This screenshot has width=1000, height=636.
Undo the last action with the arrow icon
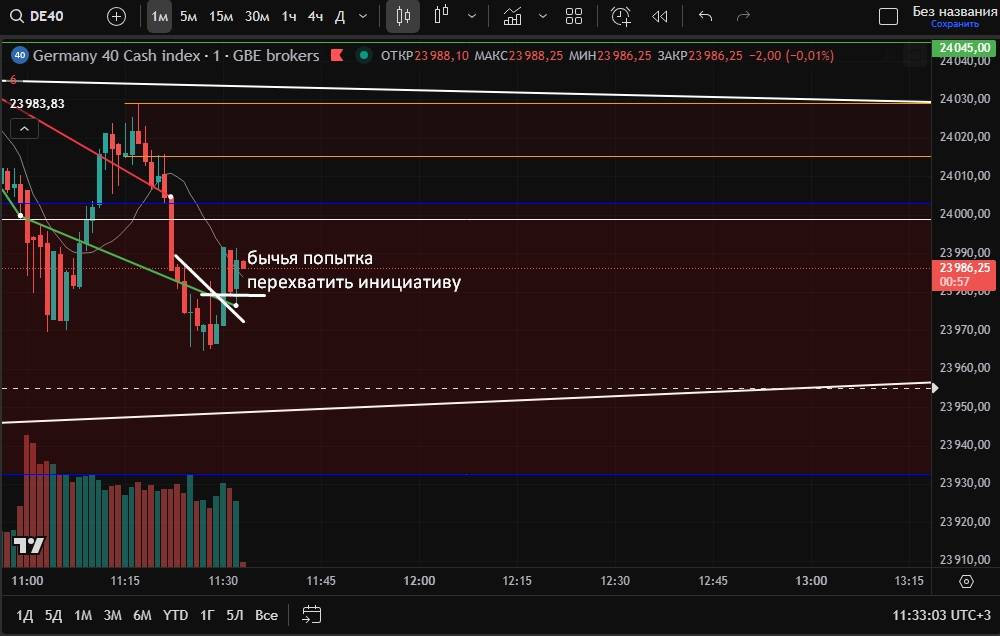click(705, 16)
